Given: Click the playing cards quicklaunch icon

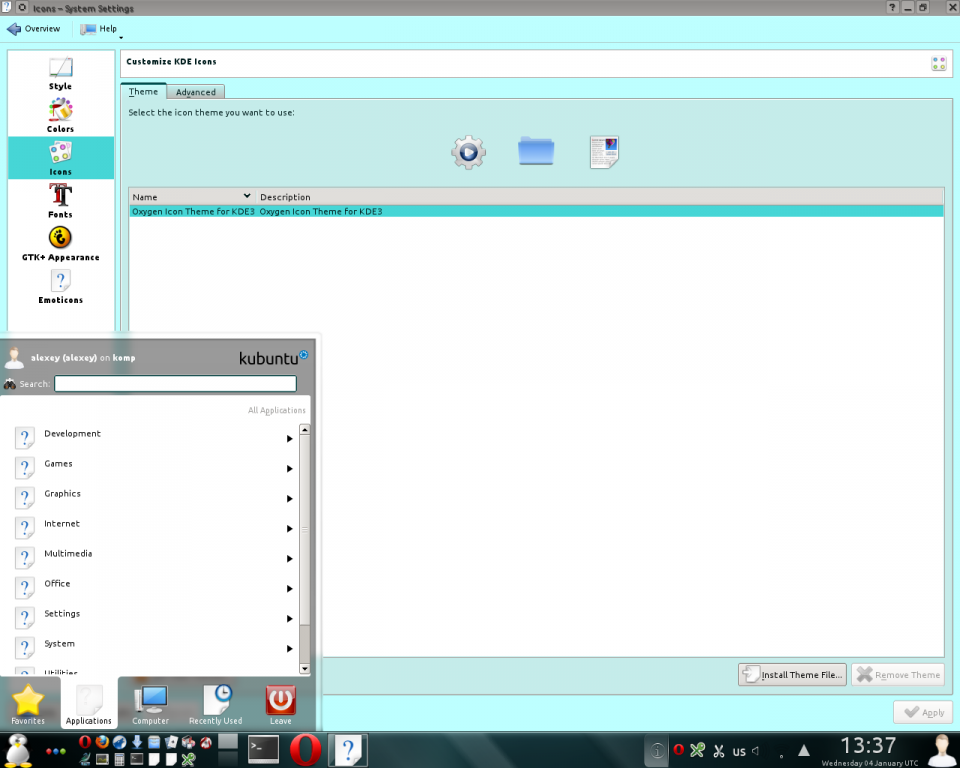Looking at the screenshot, I should point(171,742).
